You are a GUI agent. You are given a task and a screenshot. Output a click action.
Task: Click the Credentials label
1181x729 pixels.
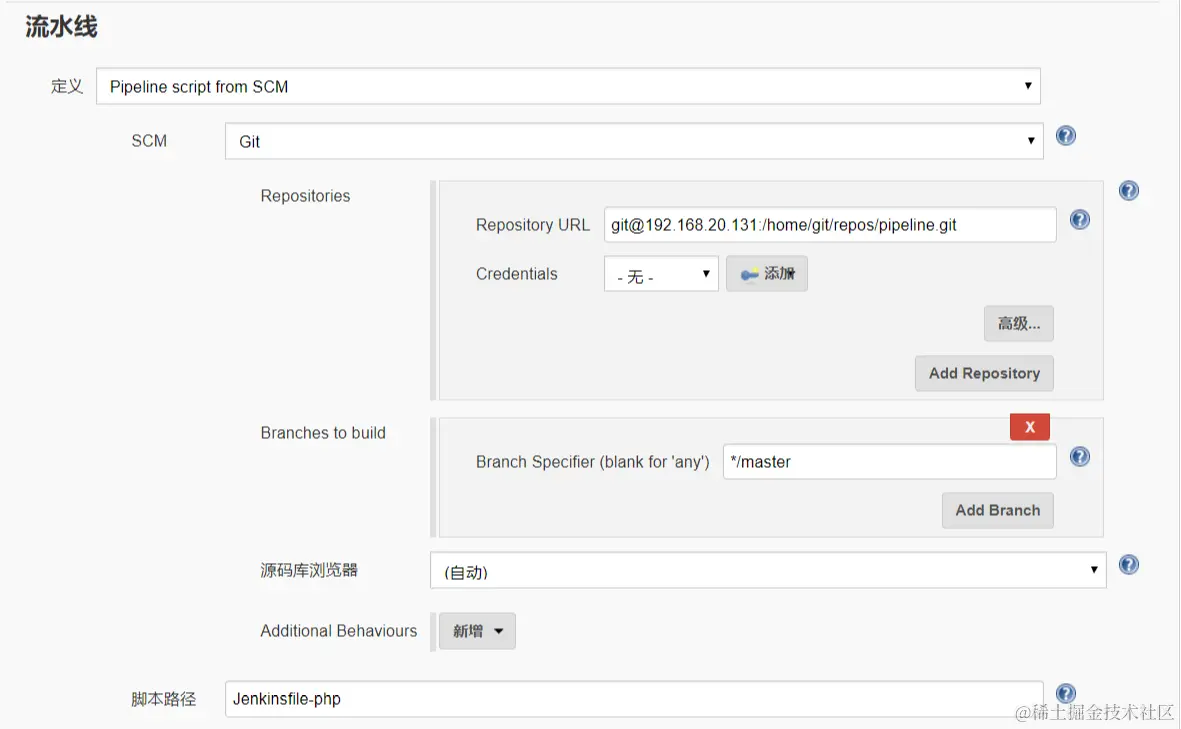(x=517, y=274)
